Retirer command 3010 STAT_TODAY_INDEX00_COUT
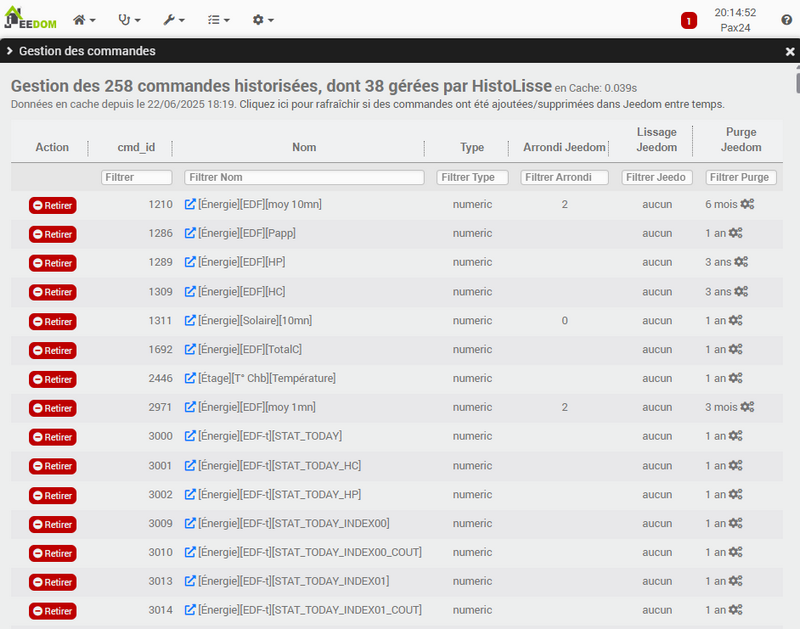 tap(53, 553)
